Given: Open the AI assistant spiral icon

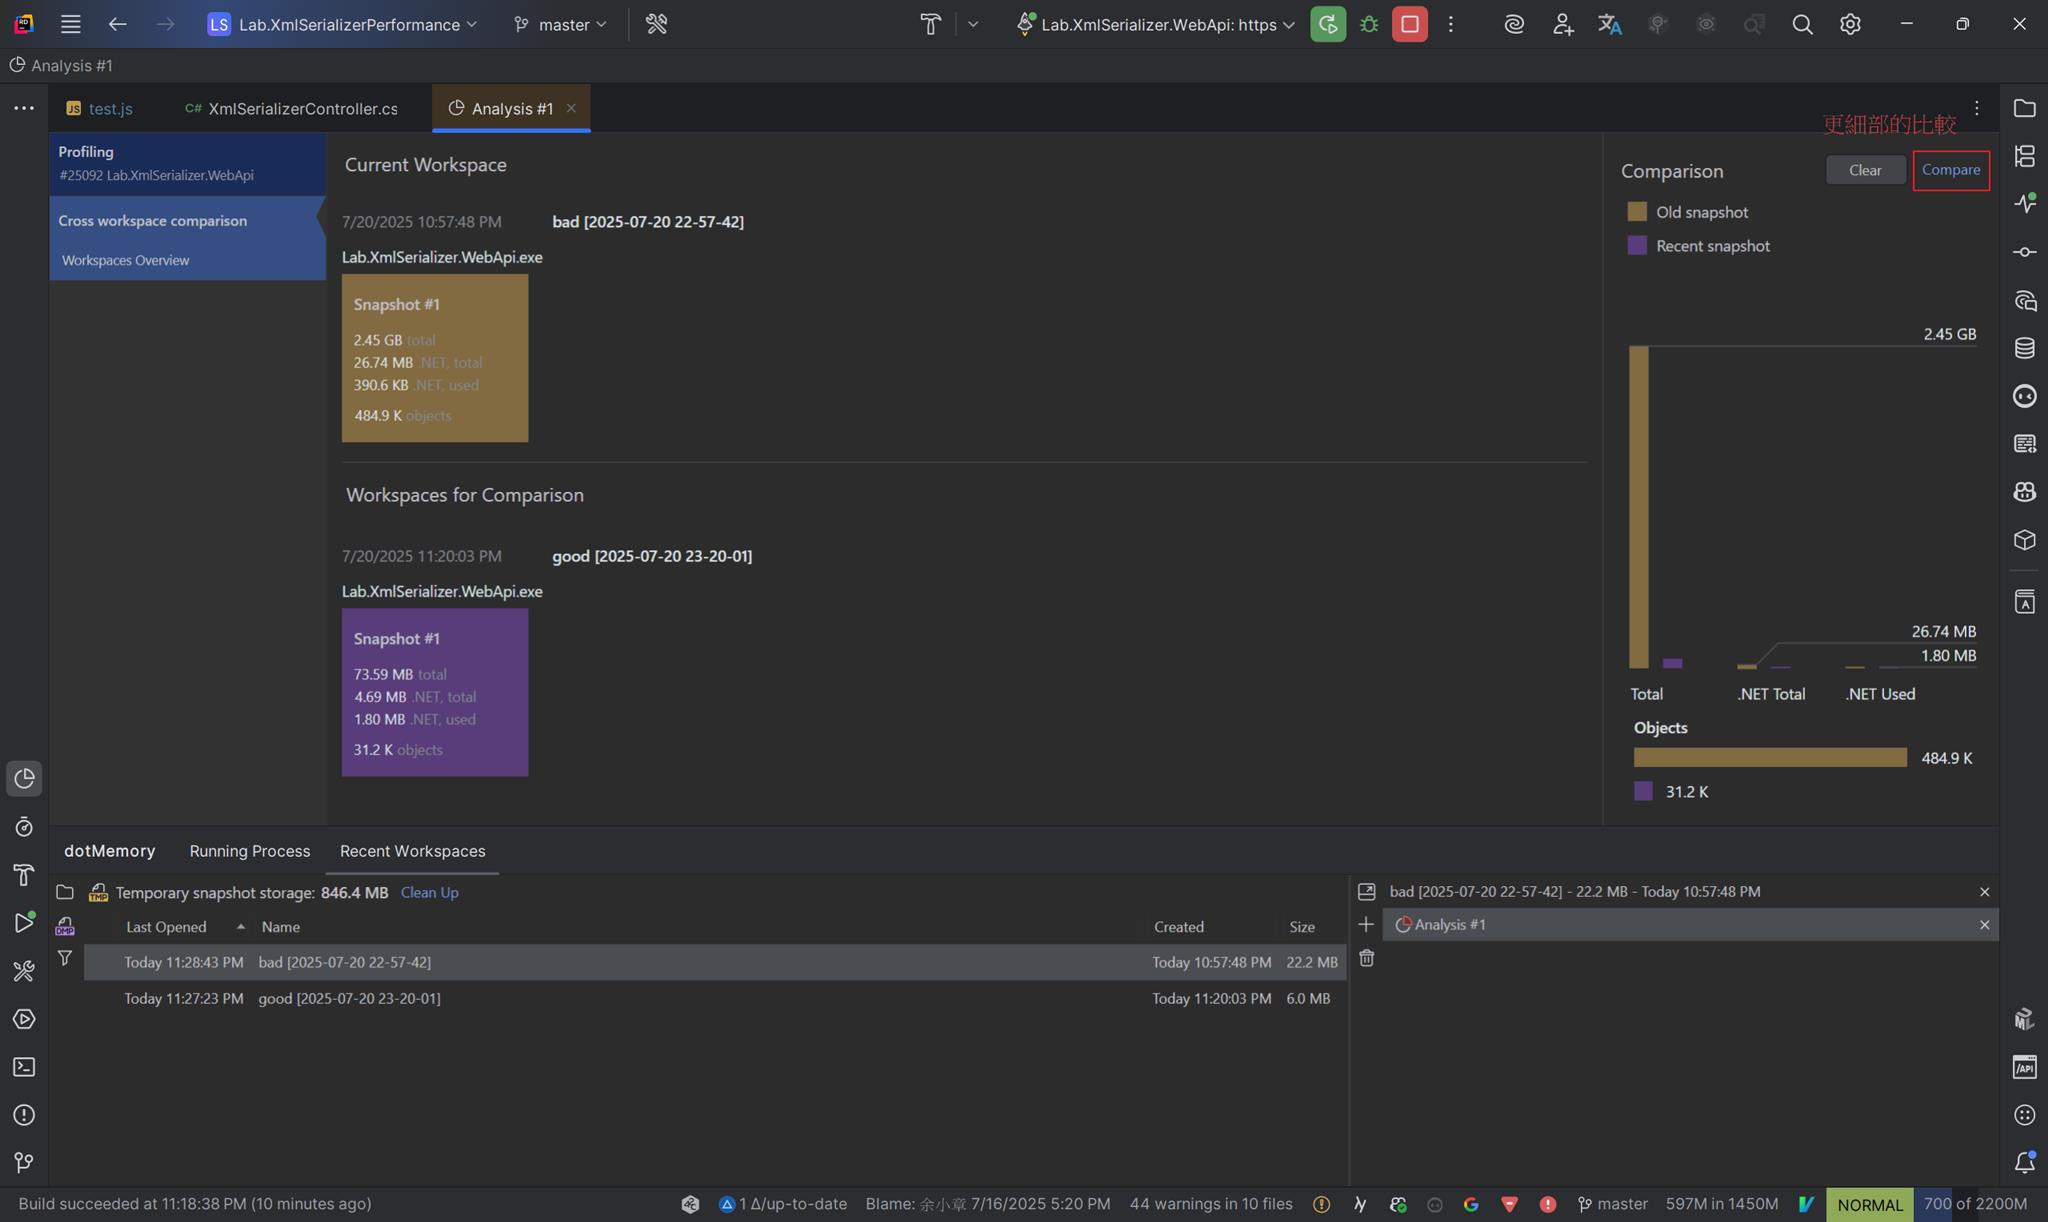Looking at the screenshot, I should (x=1514, y=24).
